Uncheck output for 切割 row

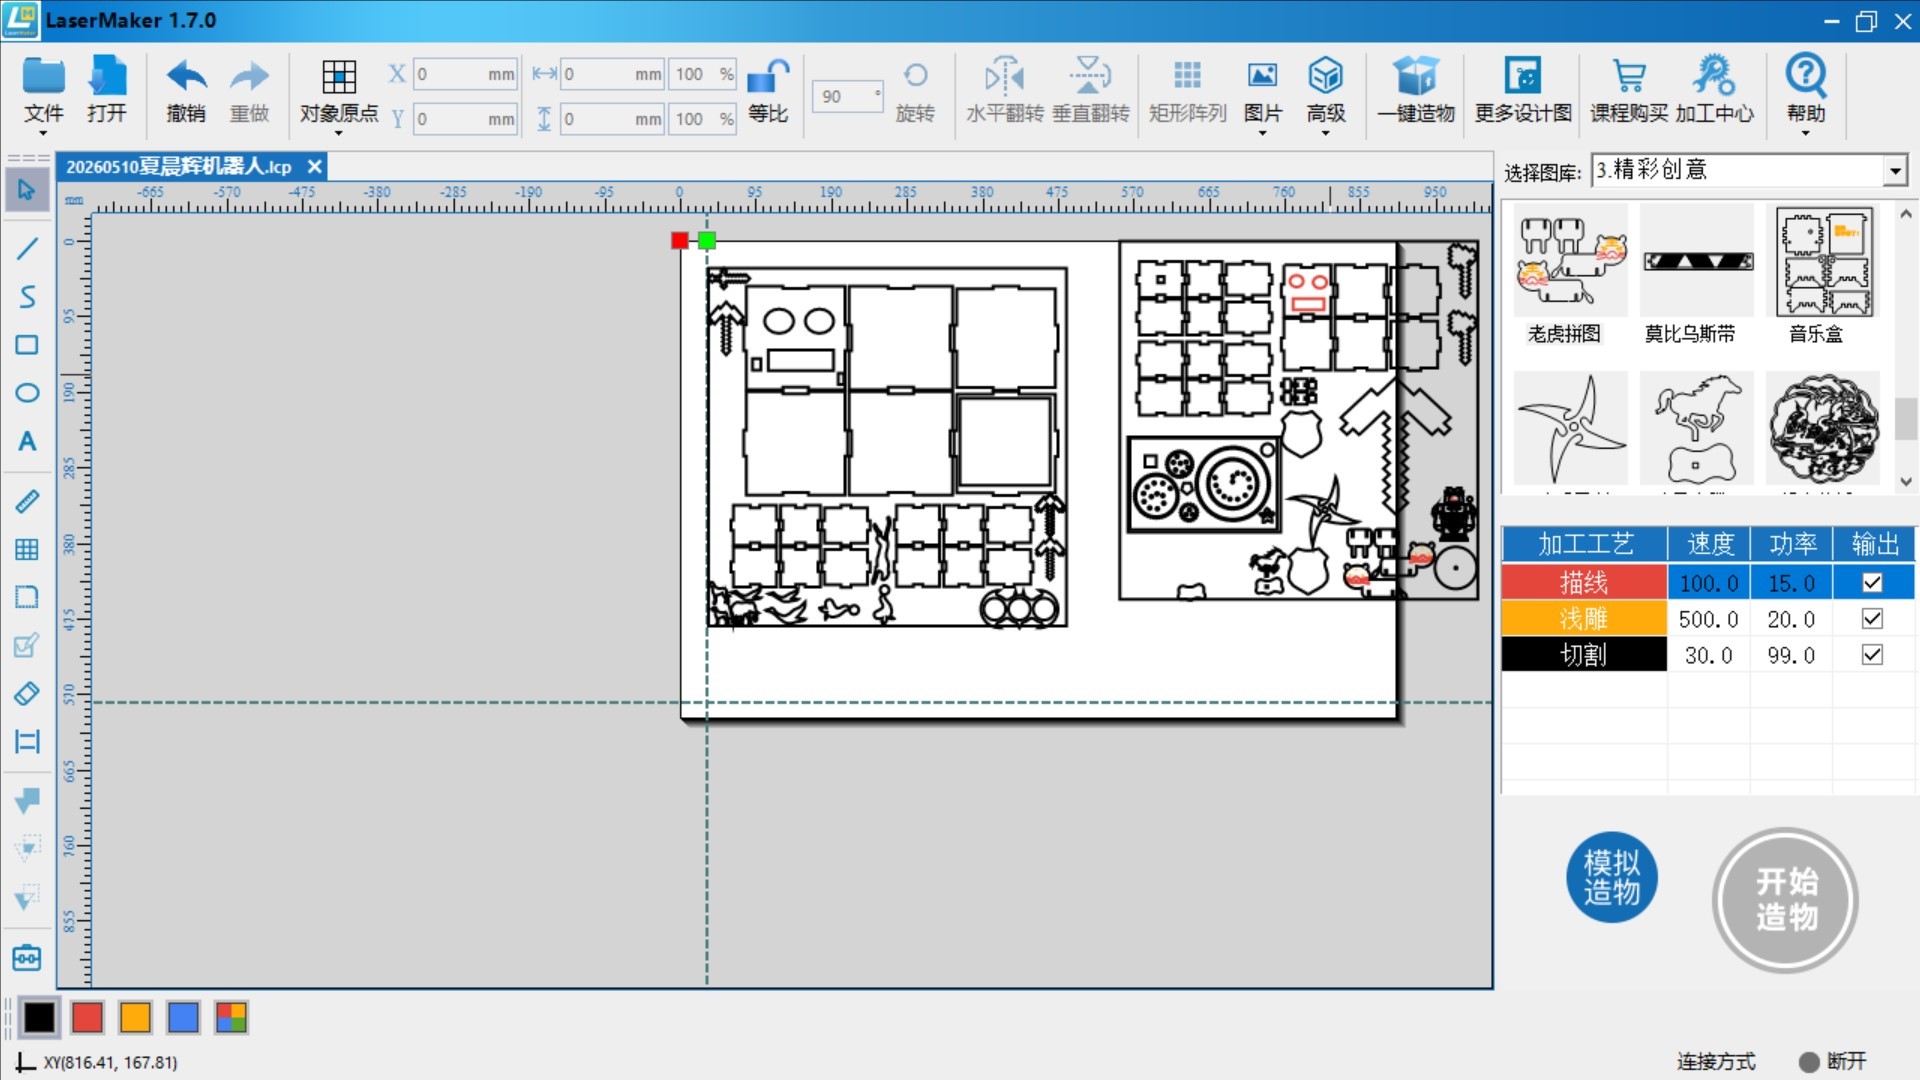1872,655
